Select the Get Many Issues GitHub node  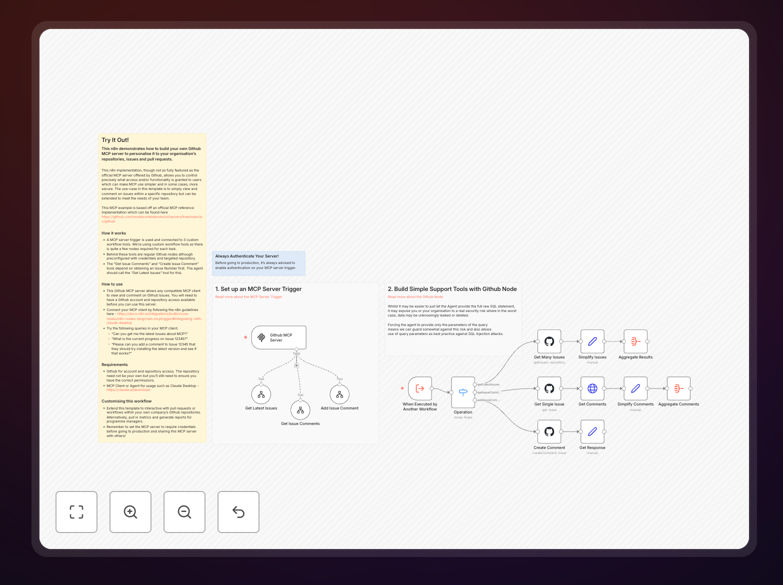pos(549,341)
